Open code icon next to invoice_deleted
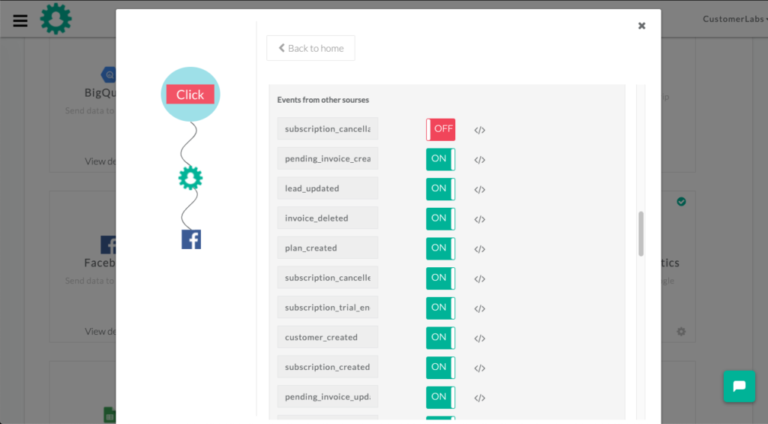This screenshot has height=424, width=768. (480, 220)
